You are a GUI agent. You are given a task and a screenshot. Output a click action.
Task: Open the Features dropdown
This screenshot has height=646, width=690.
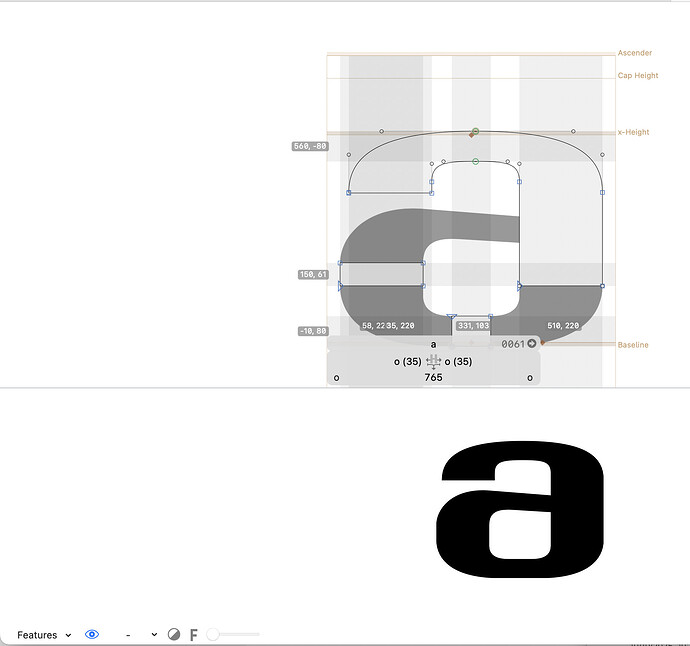click(43, 635)
